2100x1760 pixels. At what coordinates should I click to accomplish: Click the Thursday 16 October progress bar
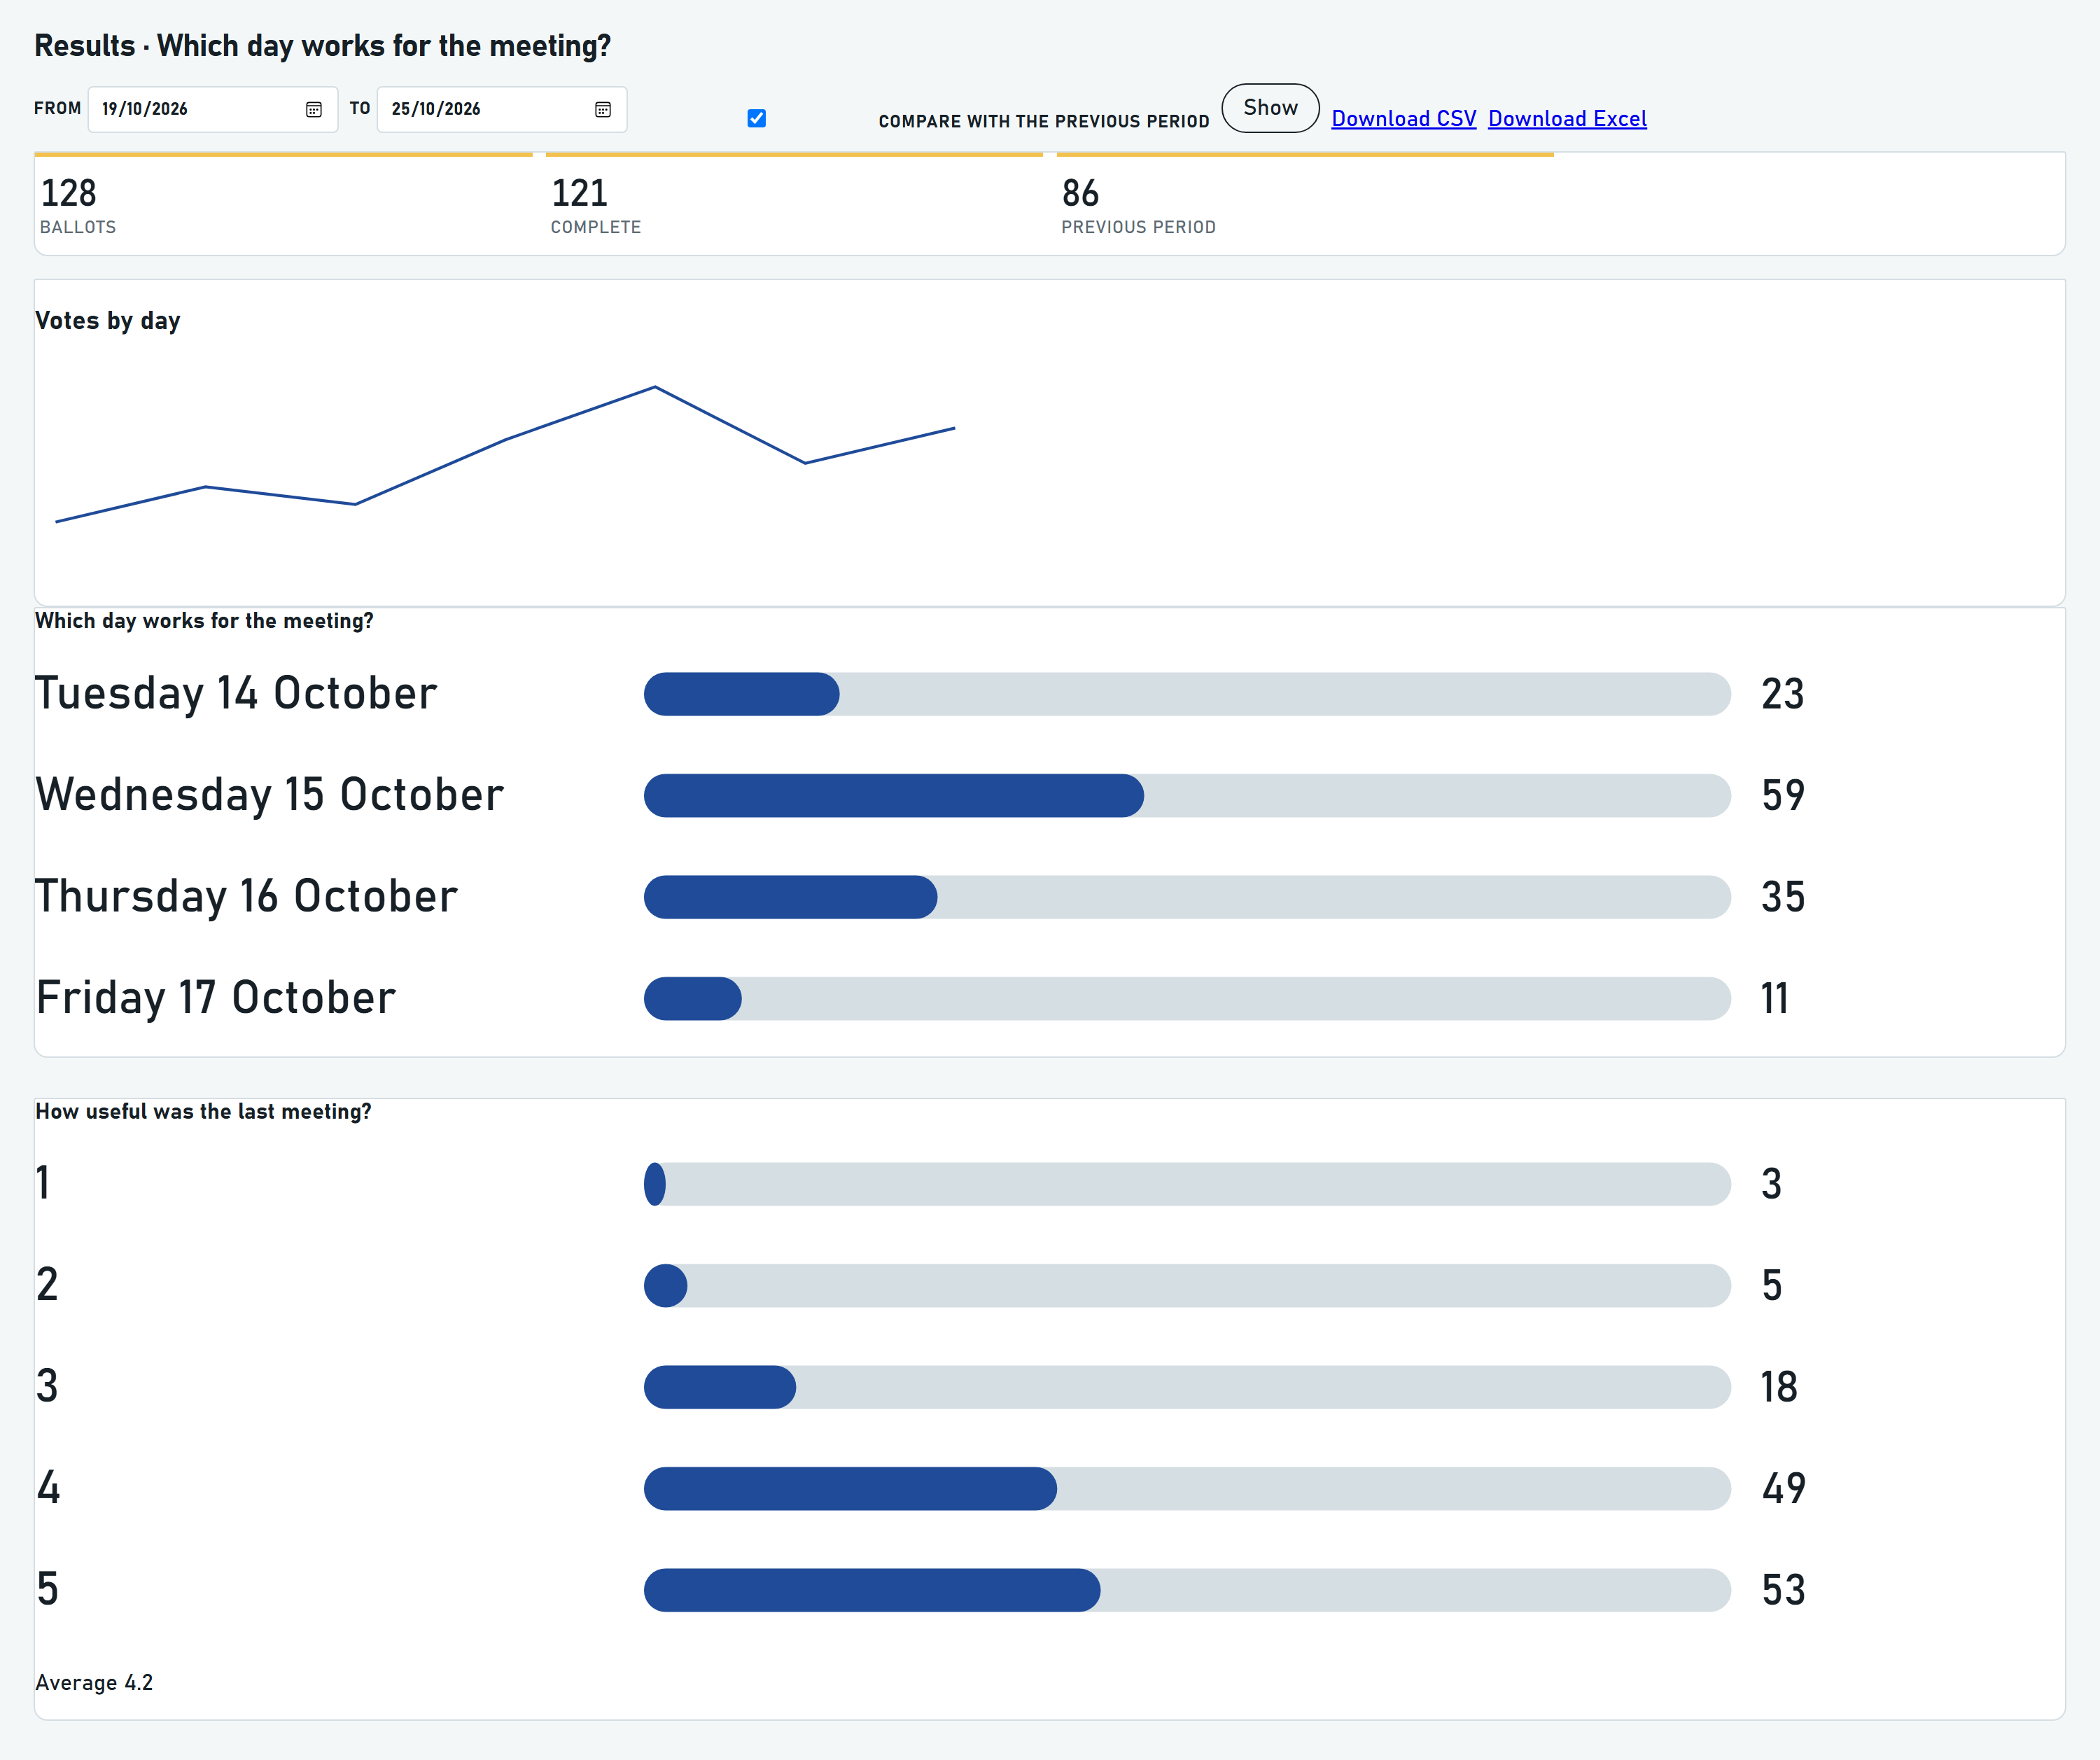click(x=1187, y=897)
